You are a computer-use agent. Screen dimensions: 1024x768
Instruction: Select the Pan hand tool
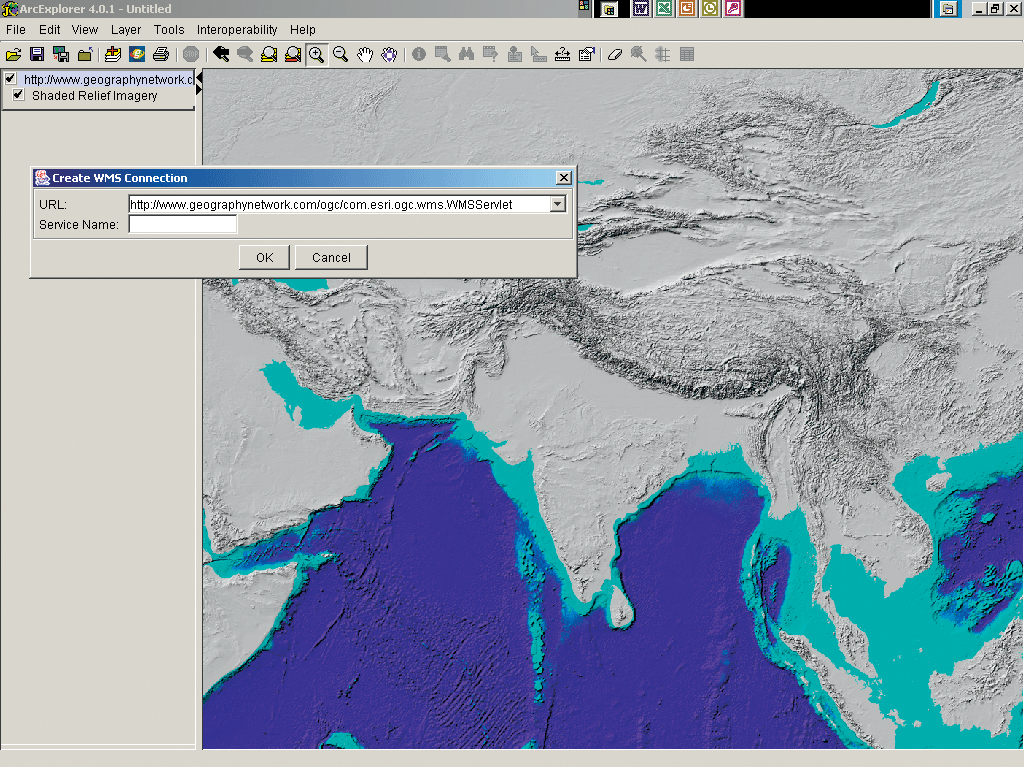pyautogui.click(x=365, y=54)
